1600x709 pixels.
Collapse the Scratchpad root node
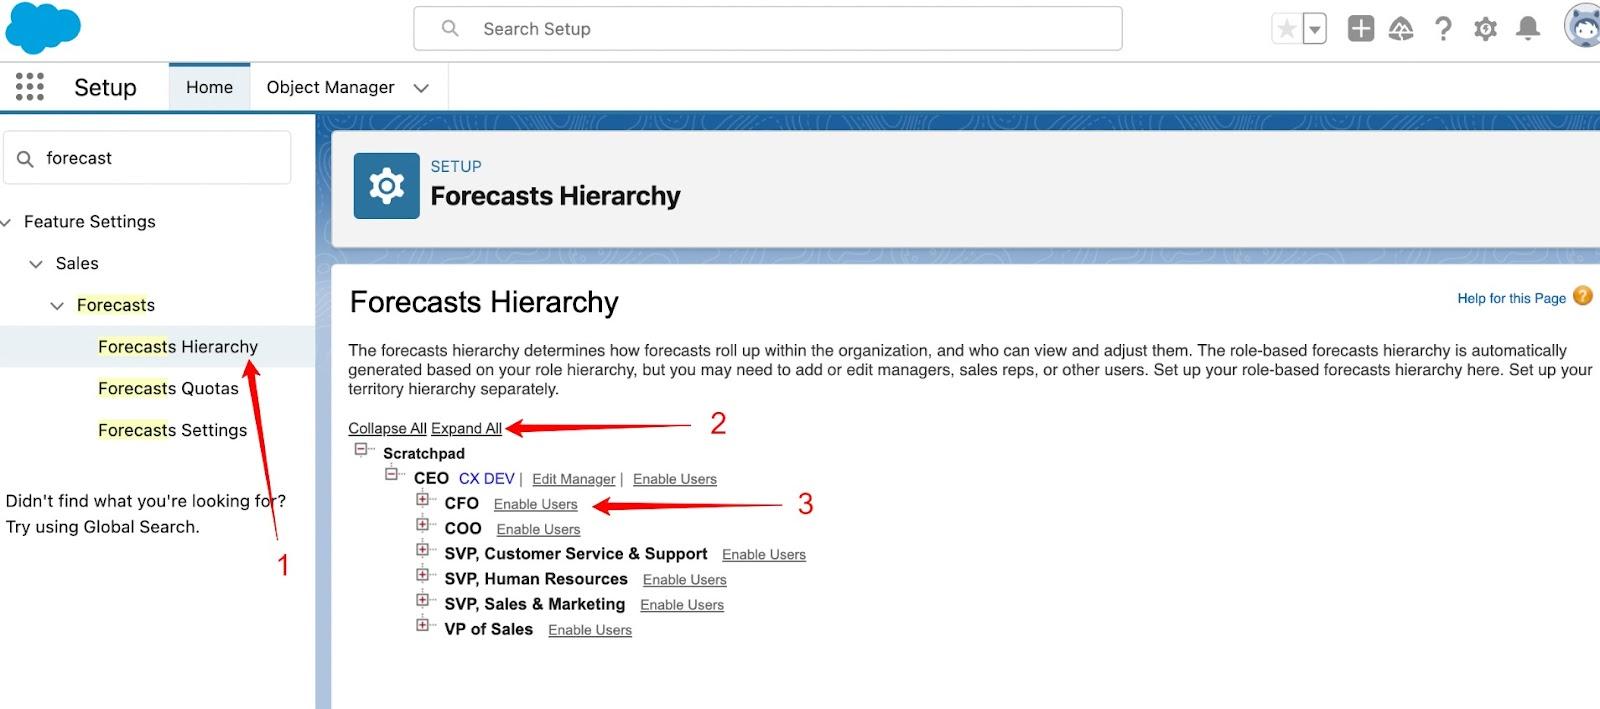pyautogui.click(x=361, y=450)
